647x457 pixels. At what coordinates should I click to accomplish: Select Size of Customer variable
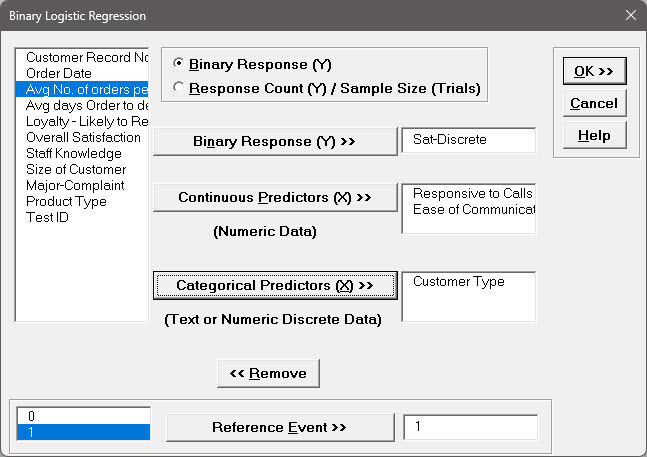pyautogui.click(x=76, y=169)
